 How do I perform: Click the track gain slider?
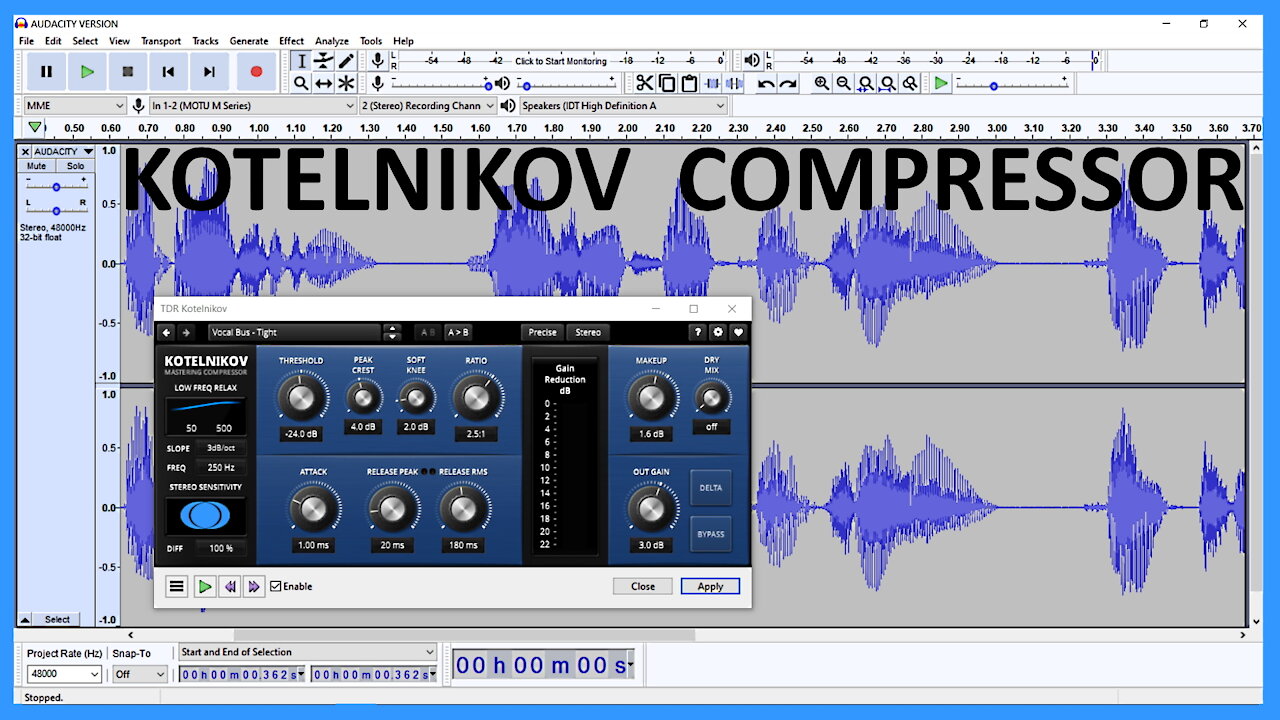(56, 187)
